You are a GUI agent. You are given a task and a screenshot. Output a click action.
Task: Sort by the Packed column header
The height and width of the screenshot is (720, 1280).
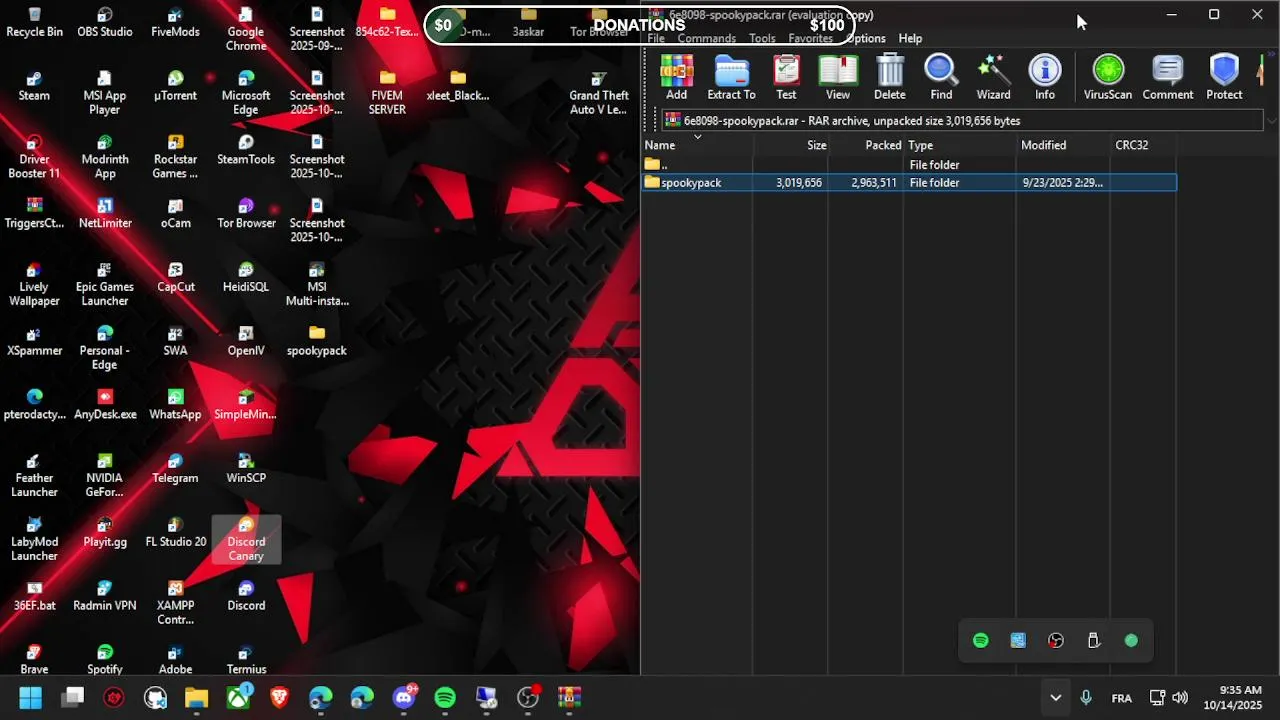point(865,145)
